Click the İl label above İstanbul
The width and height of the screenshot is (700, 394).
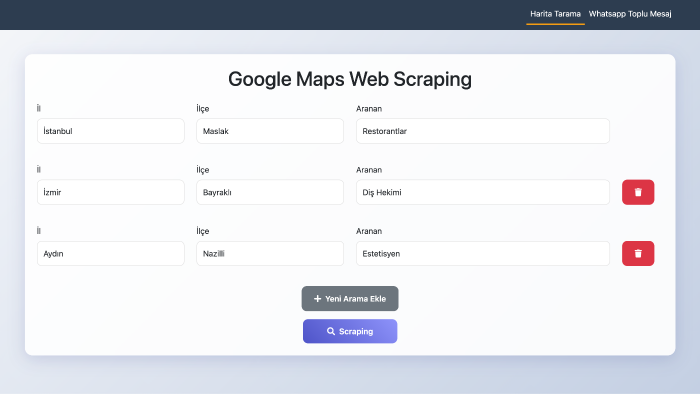point(39,108)
